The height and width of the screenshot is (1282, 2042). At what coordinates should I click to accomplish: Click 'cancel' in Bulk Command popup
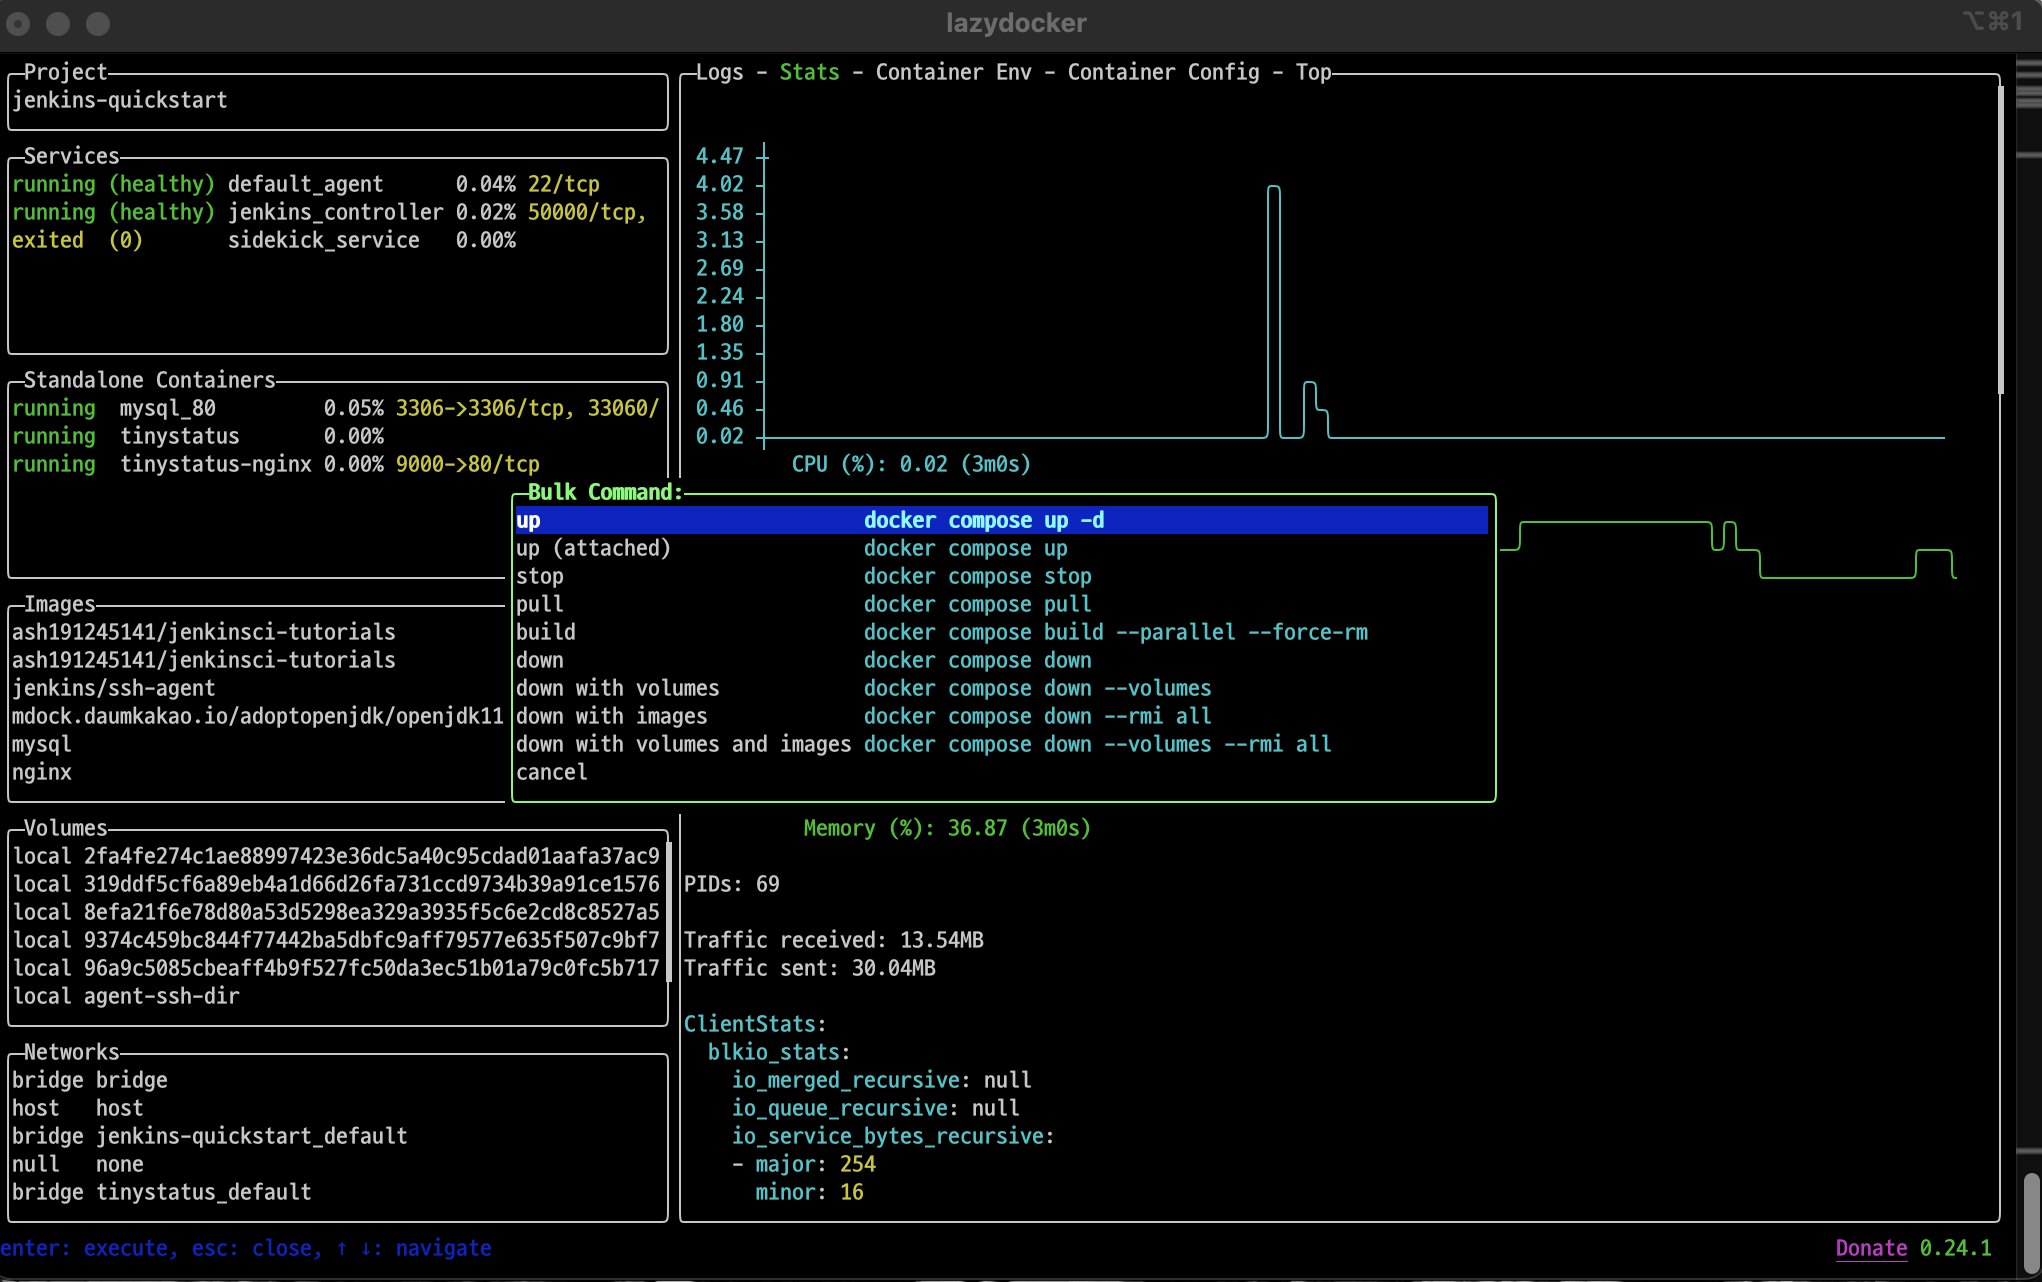tap(552, 772)
